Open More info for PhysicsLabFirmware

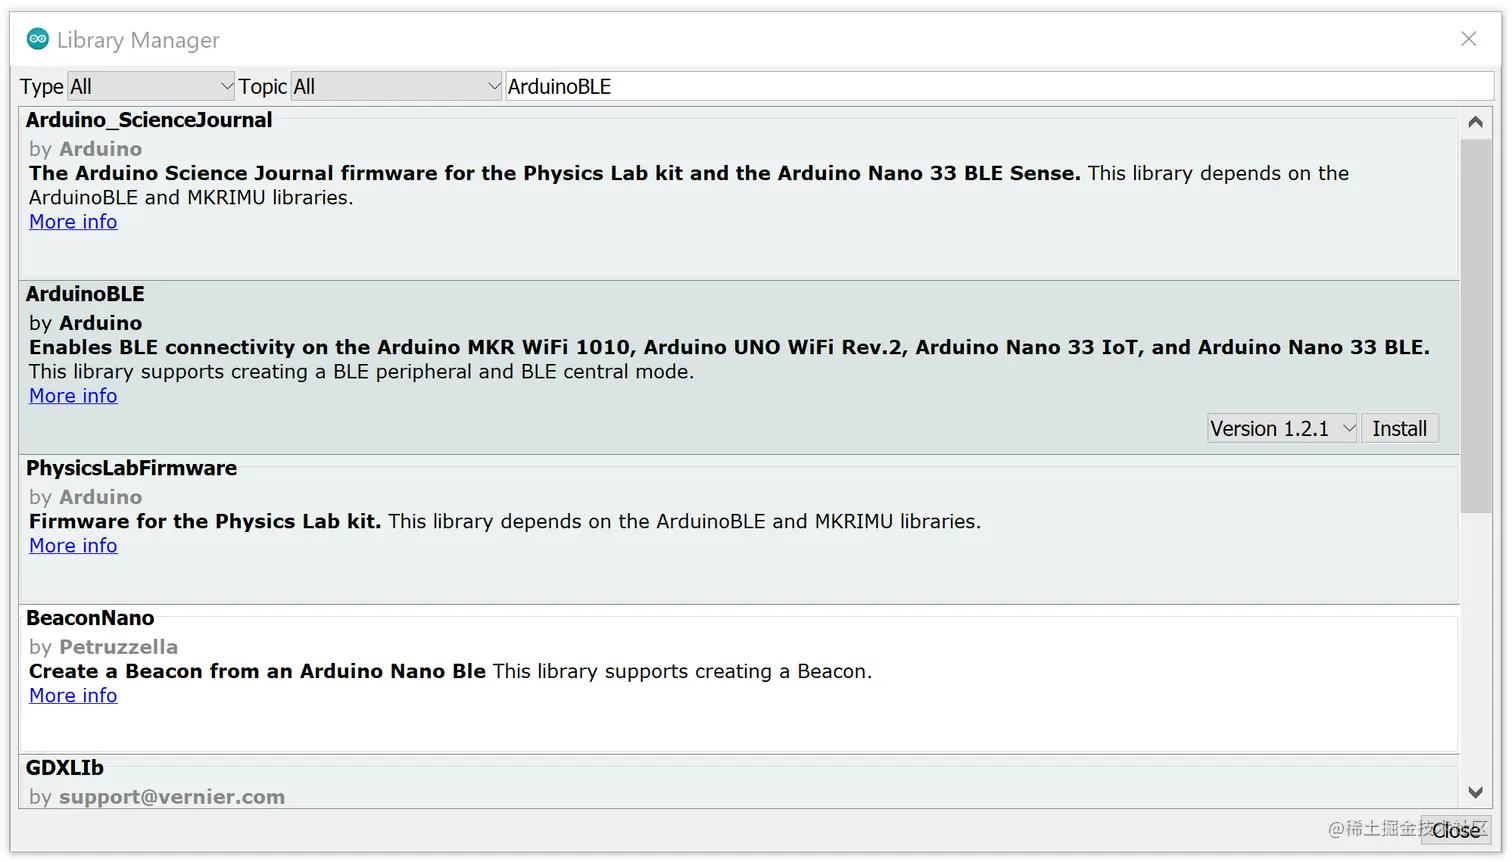click(x=72, y=545)
